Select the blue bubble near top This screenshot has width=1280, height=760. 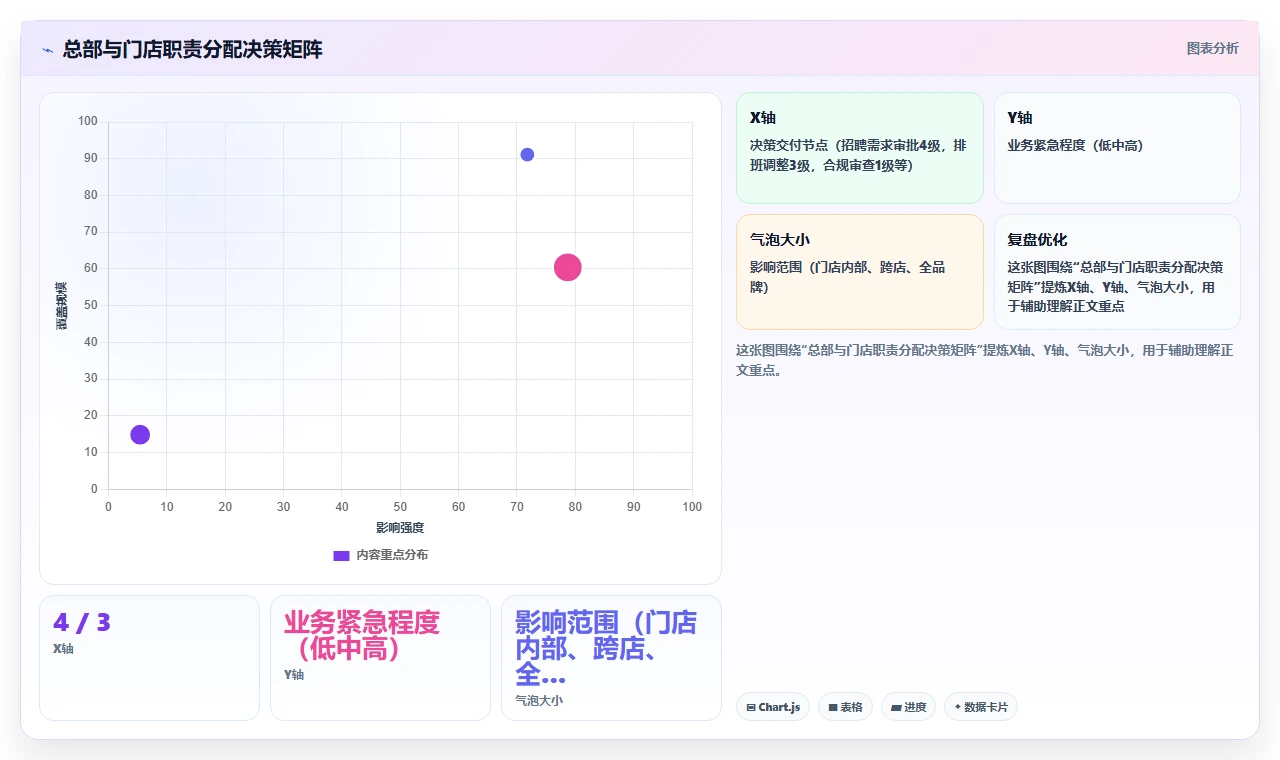(527, 154)
